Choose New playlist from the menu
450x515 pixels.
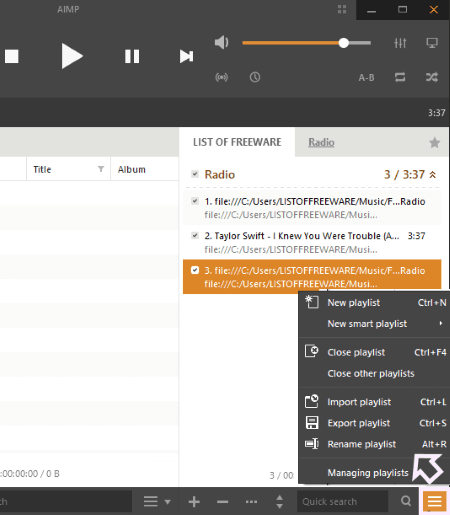pyautogui.click(x=375, y=303)
